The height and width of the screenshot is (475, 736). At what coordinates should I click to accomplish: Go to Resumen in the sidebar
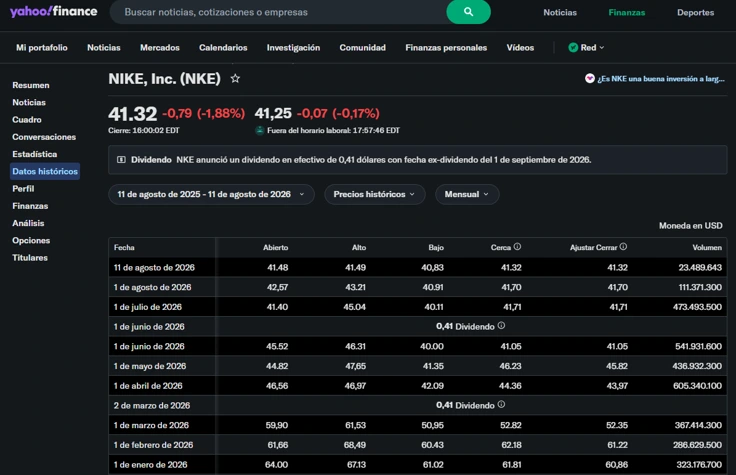pos(31,85)
